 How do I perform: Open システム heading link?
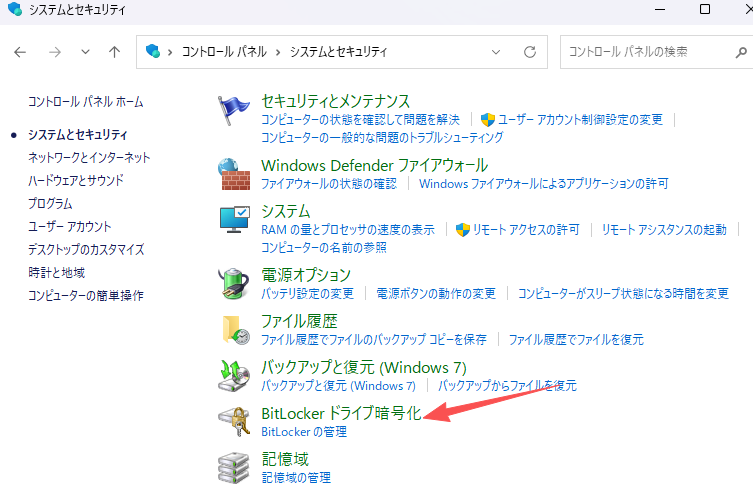point(286,212)
